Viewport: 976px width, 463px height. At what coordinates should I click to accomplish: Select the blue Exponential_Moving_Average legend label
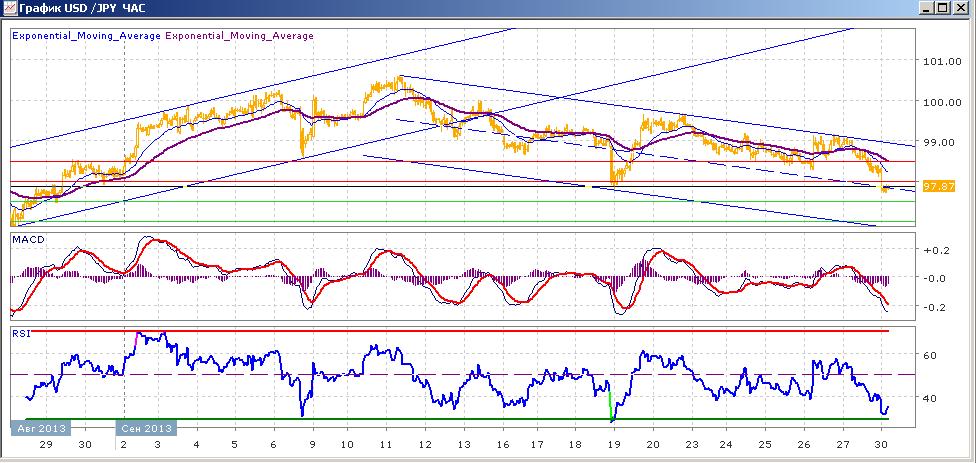87,35
